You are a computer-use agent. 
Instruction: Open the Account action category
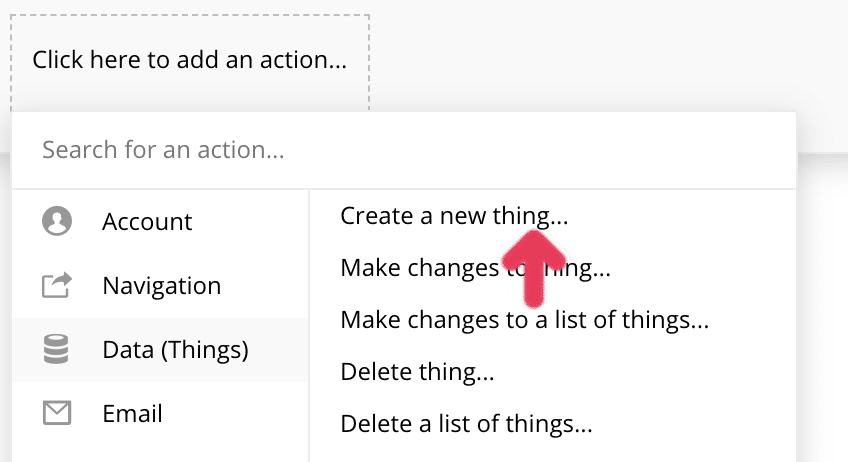[147, 221]
